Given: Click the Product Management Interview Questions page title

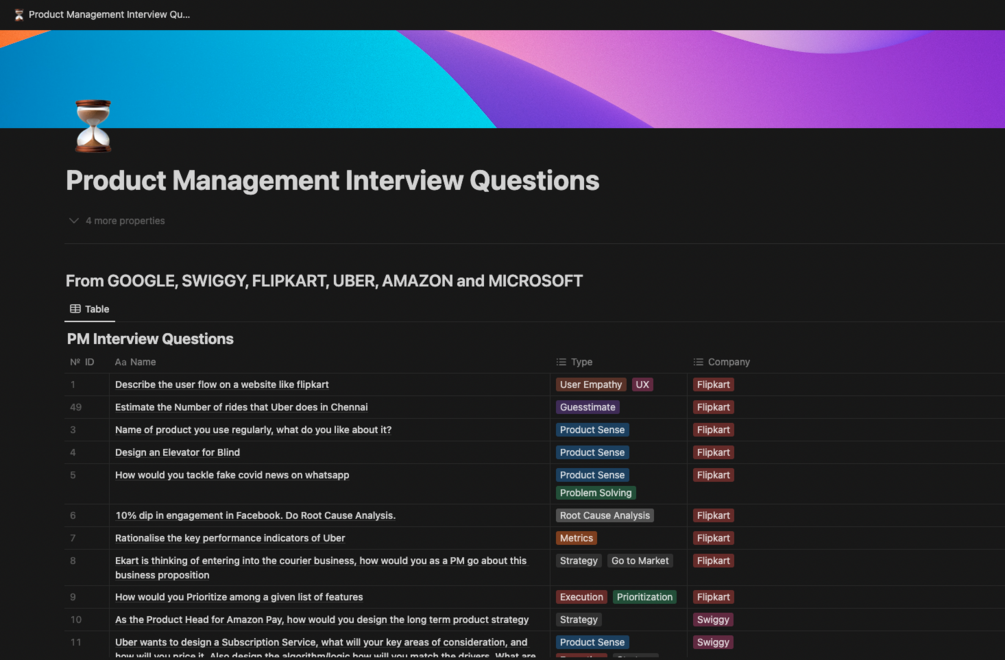Looking at the screenshot, I should coord(333,181).
